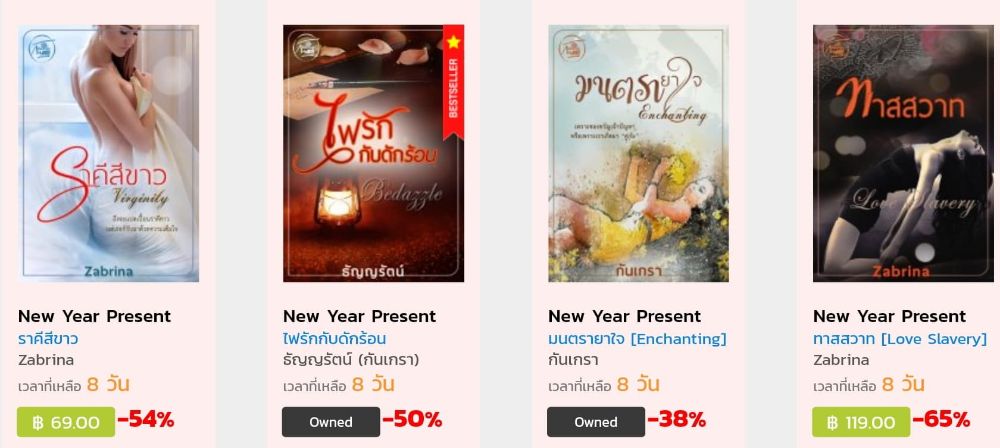
Task: Buy ทาสสวาท for ฿ 119.00
Action: [x=861, y=422]
